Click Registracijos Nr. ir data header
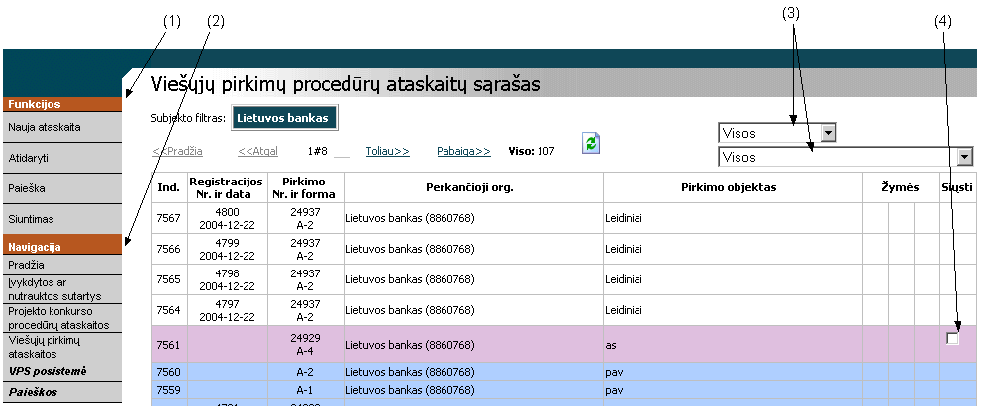 [225, 187]
